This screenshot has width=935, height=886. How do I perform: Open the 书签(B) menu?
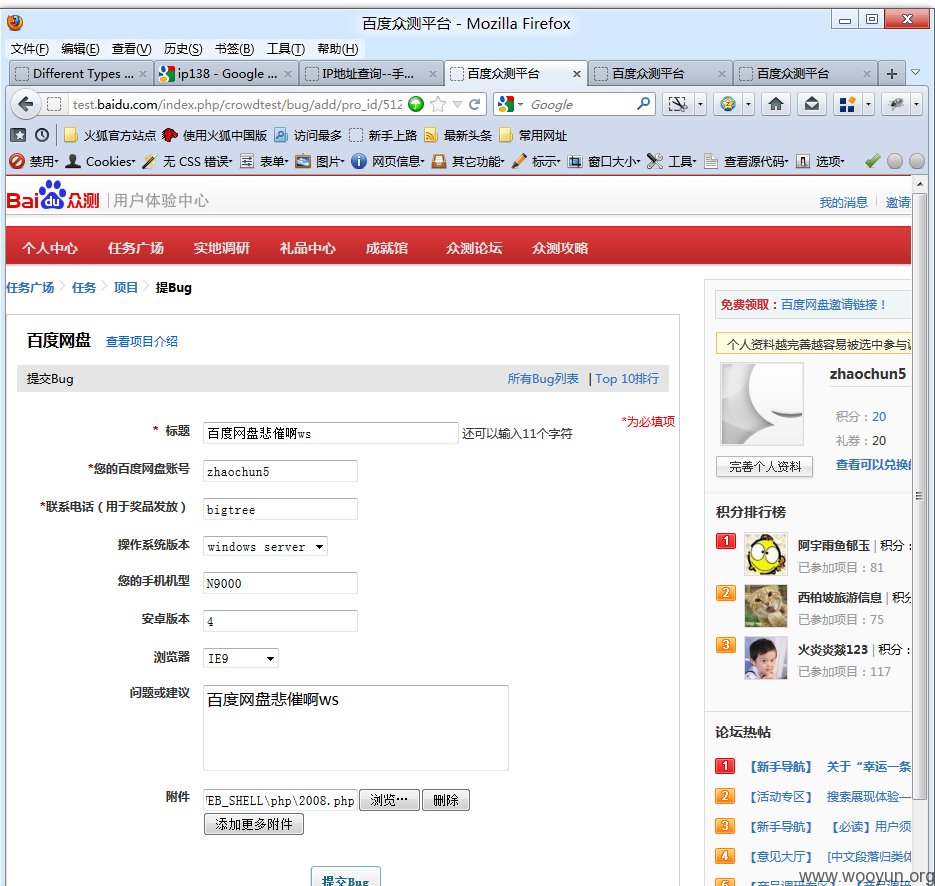234,49
